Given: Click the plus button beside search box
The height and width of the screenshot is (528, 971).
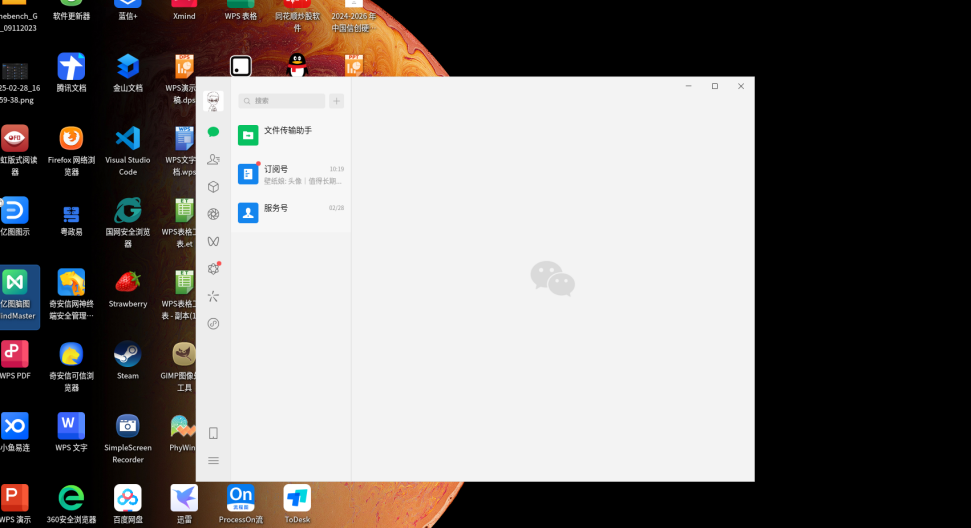Looking at the screenshot, I should (337, 101).
